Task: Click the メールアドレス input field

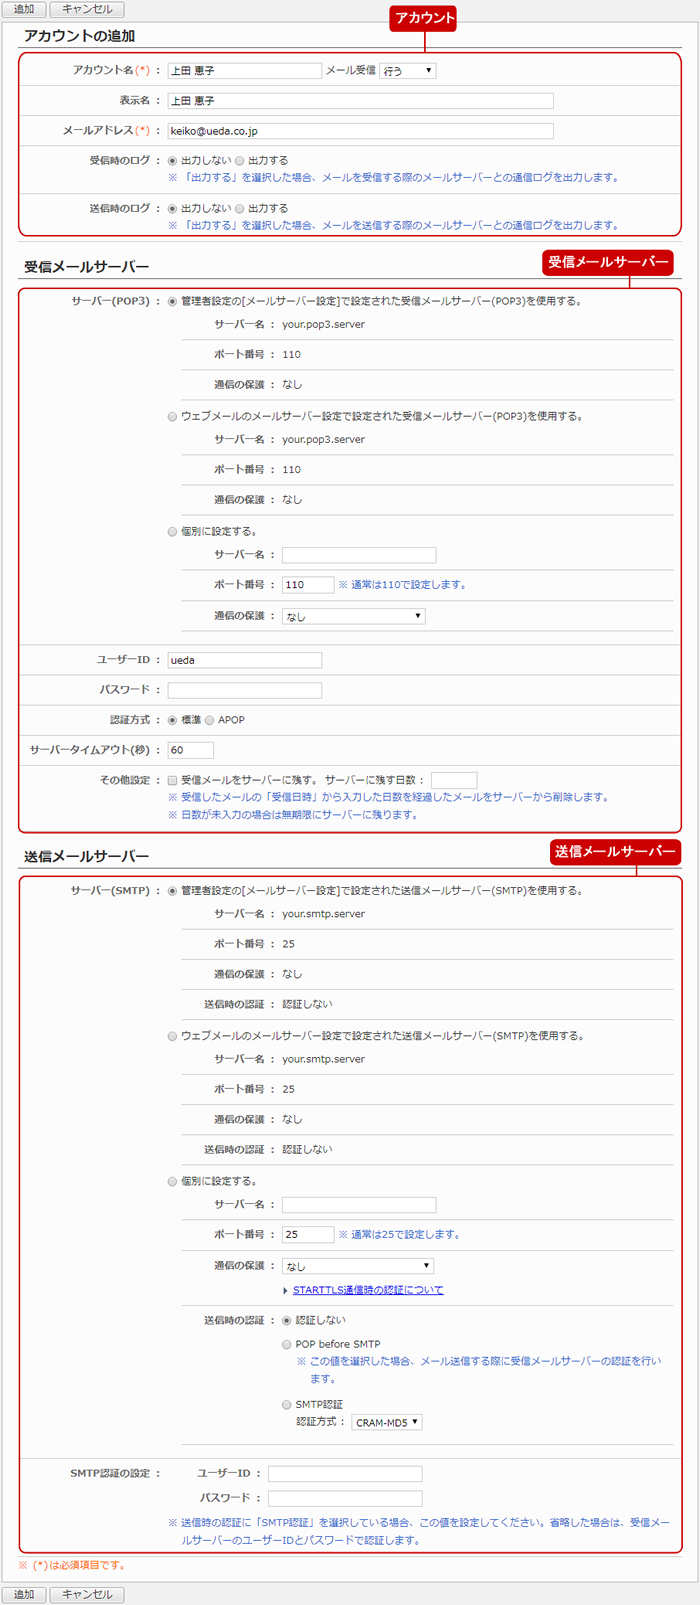Action: [x=360, y=131]
